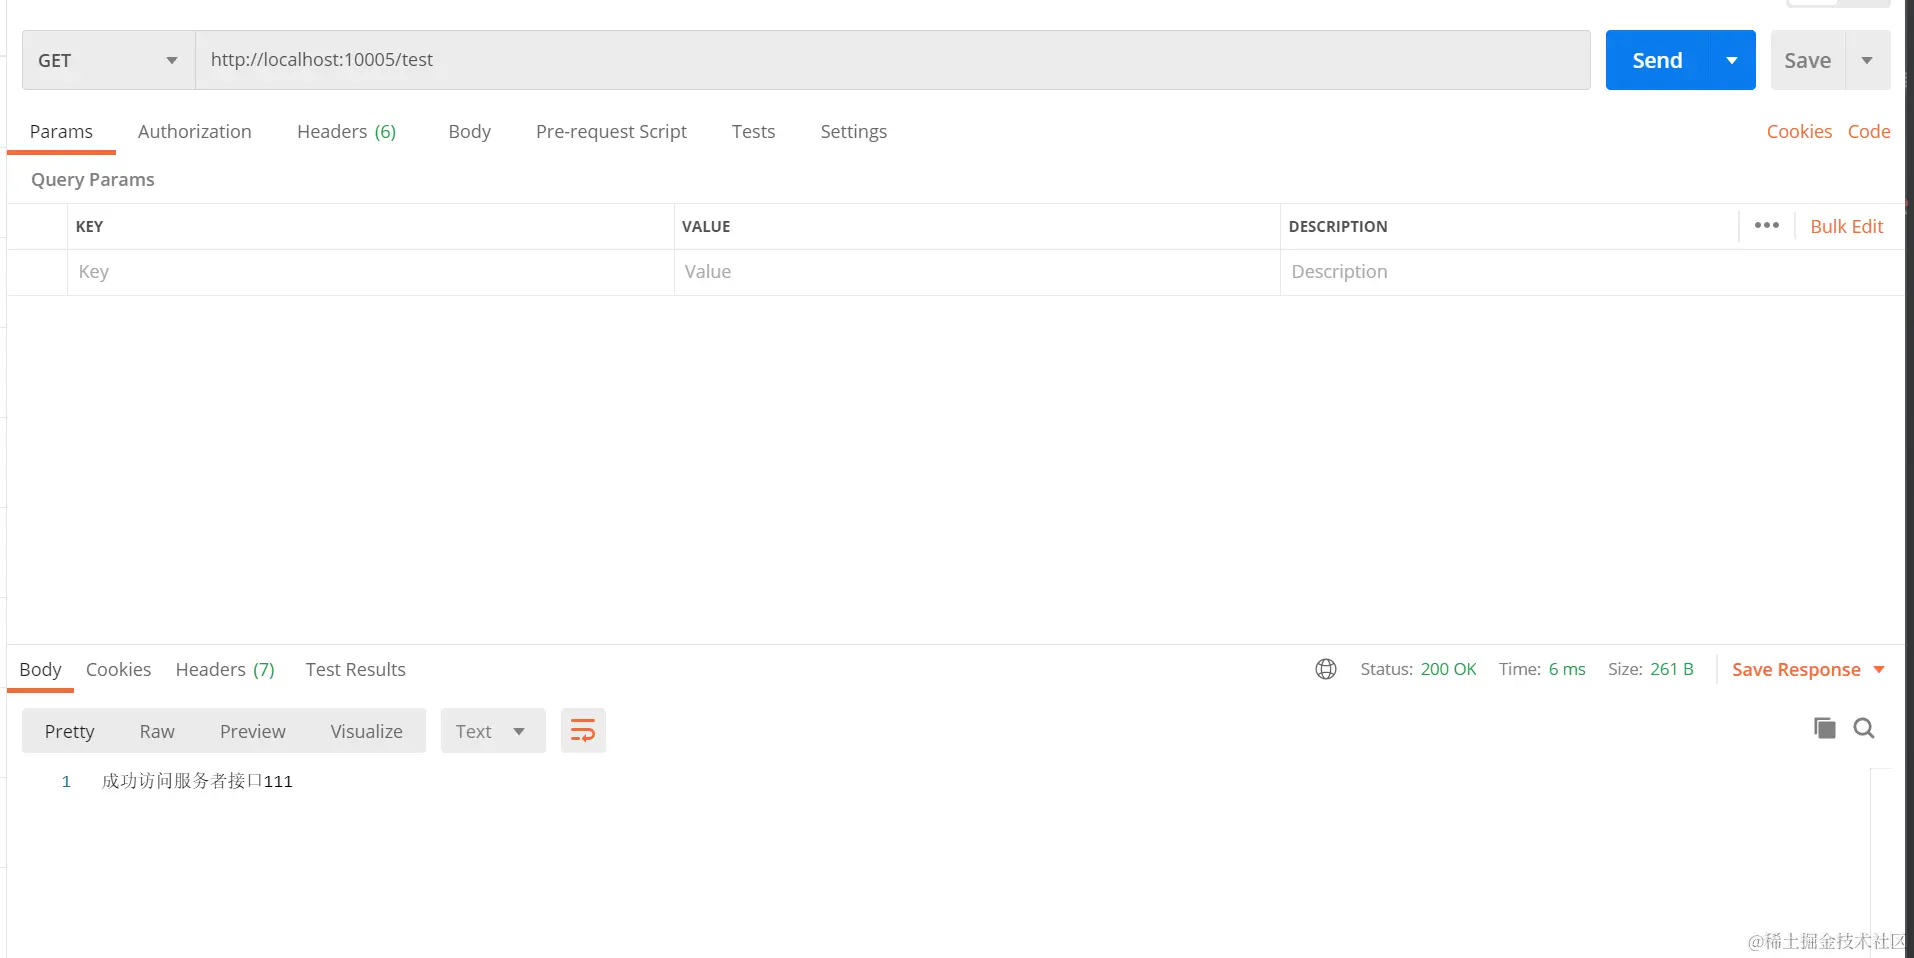Open the GET method dropdown

(x=108, y=60)
